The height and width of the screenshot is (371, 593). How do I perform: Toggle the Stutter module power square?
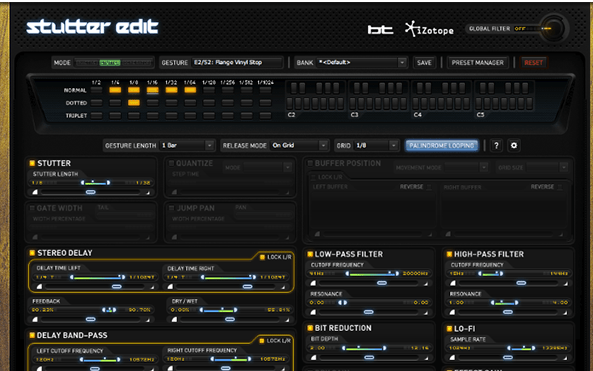tap(32, 163)
